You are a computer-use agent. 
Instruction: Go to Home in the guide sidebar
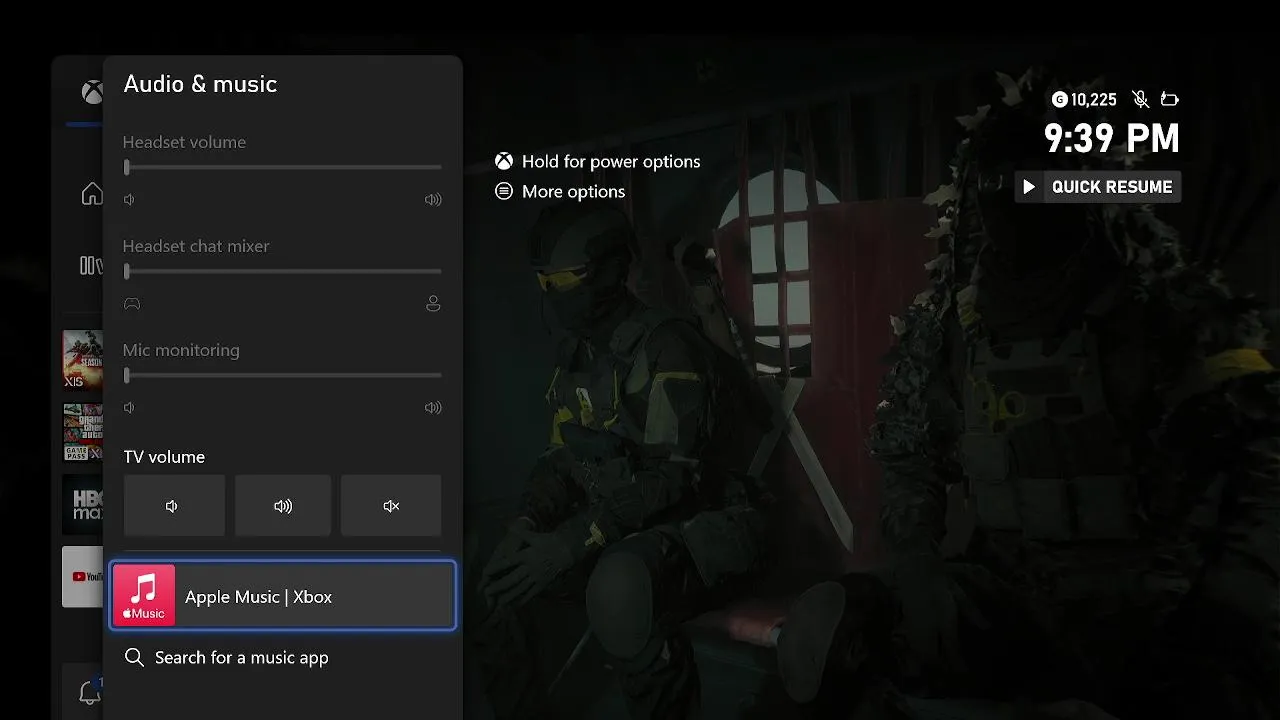(x=92, y=194)
